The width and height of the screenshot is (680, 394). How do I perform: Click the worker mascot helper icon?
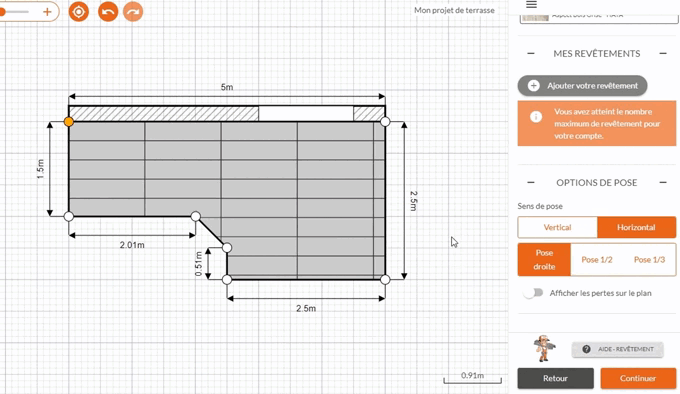[x=544, y=348]
